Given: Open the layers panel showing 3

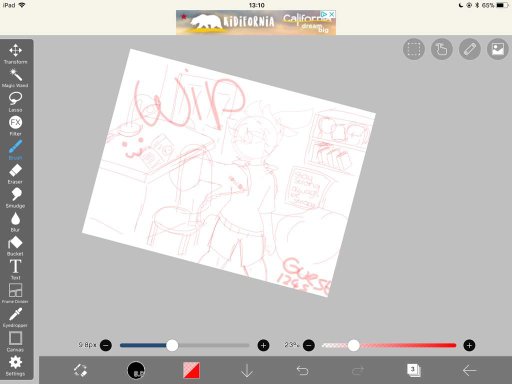Looking at the screenshot, I should (x=414, y=370).
